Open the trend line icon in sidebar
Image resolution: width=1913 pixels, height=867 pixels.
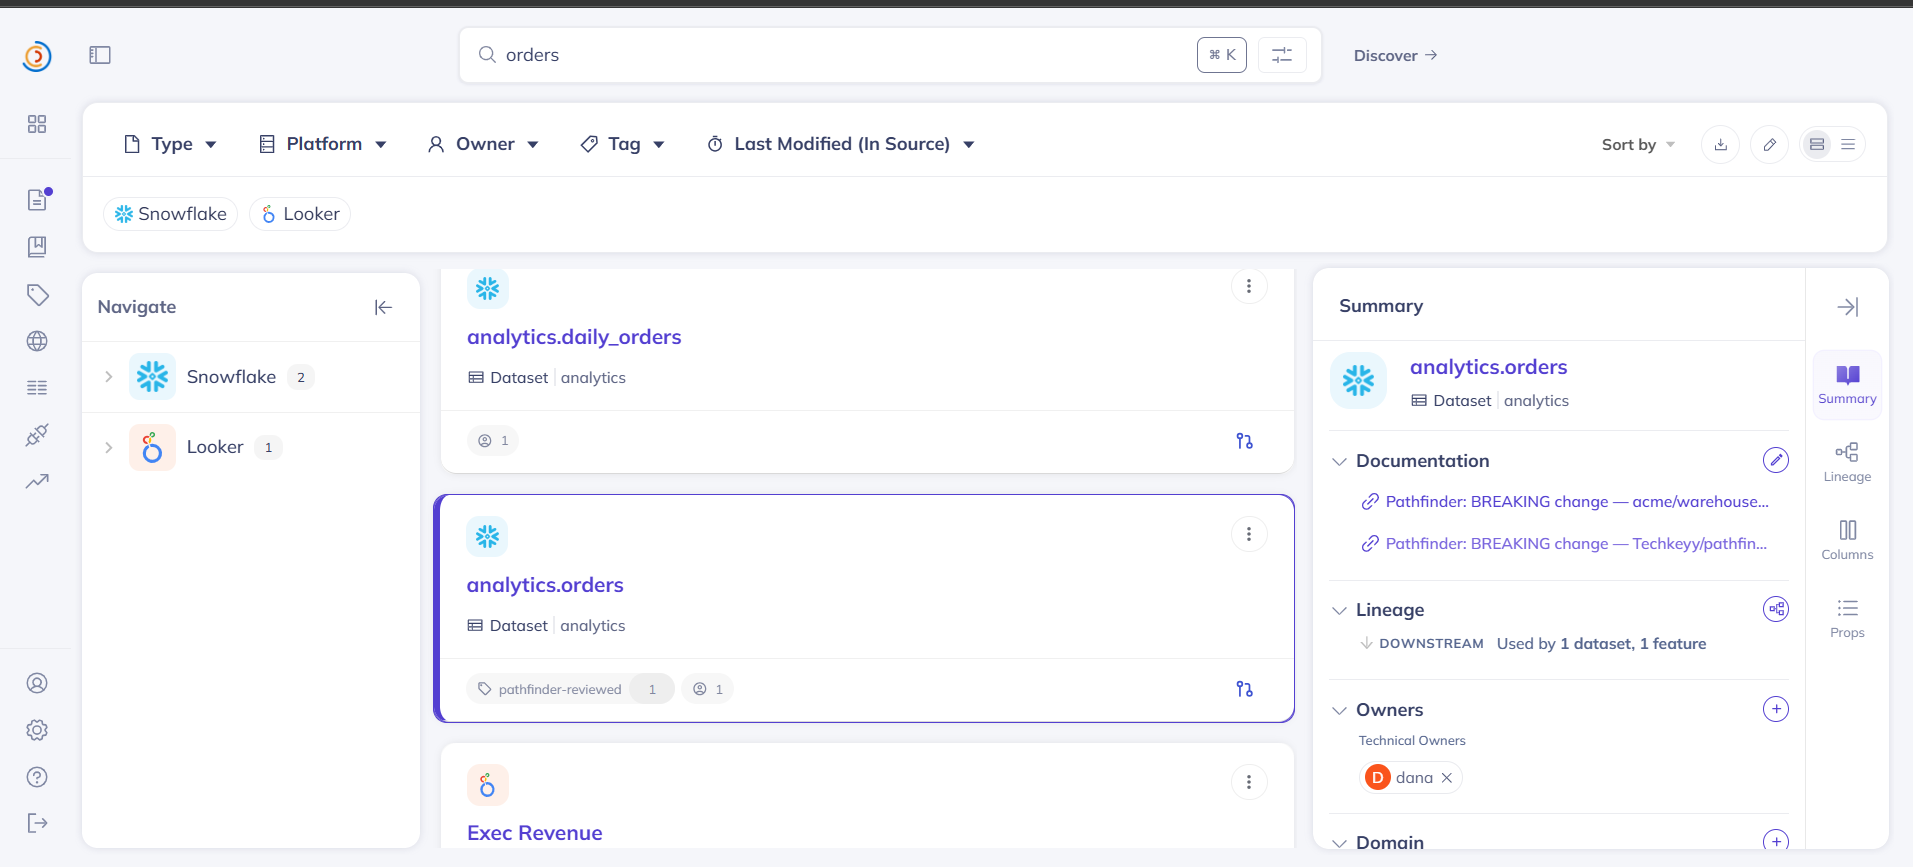(x=37, y=481)
